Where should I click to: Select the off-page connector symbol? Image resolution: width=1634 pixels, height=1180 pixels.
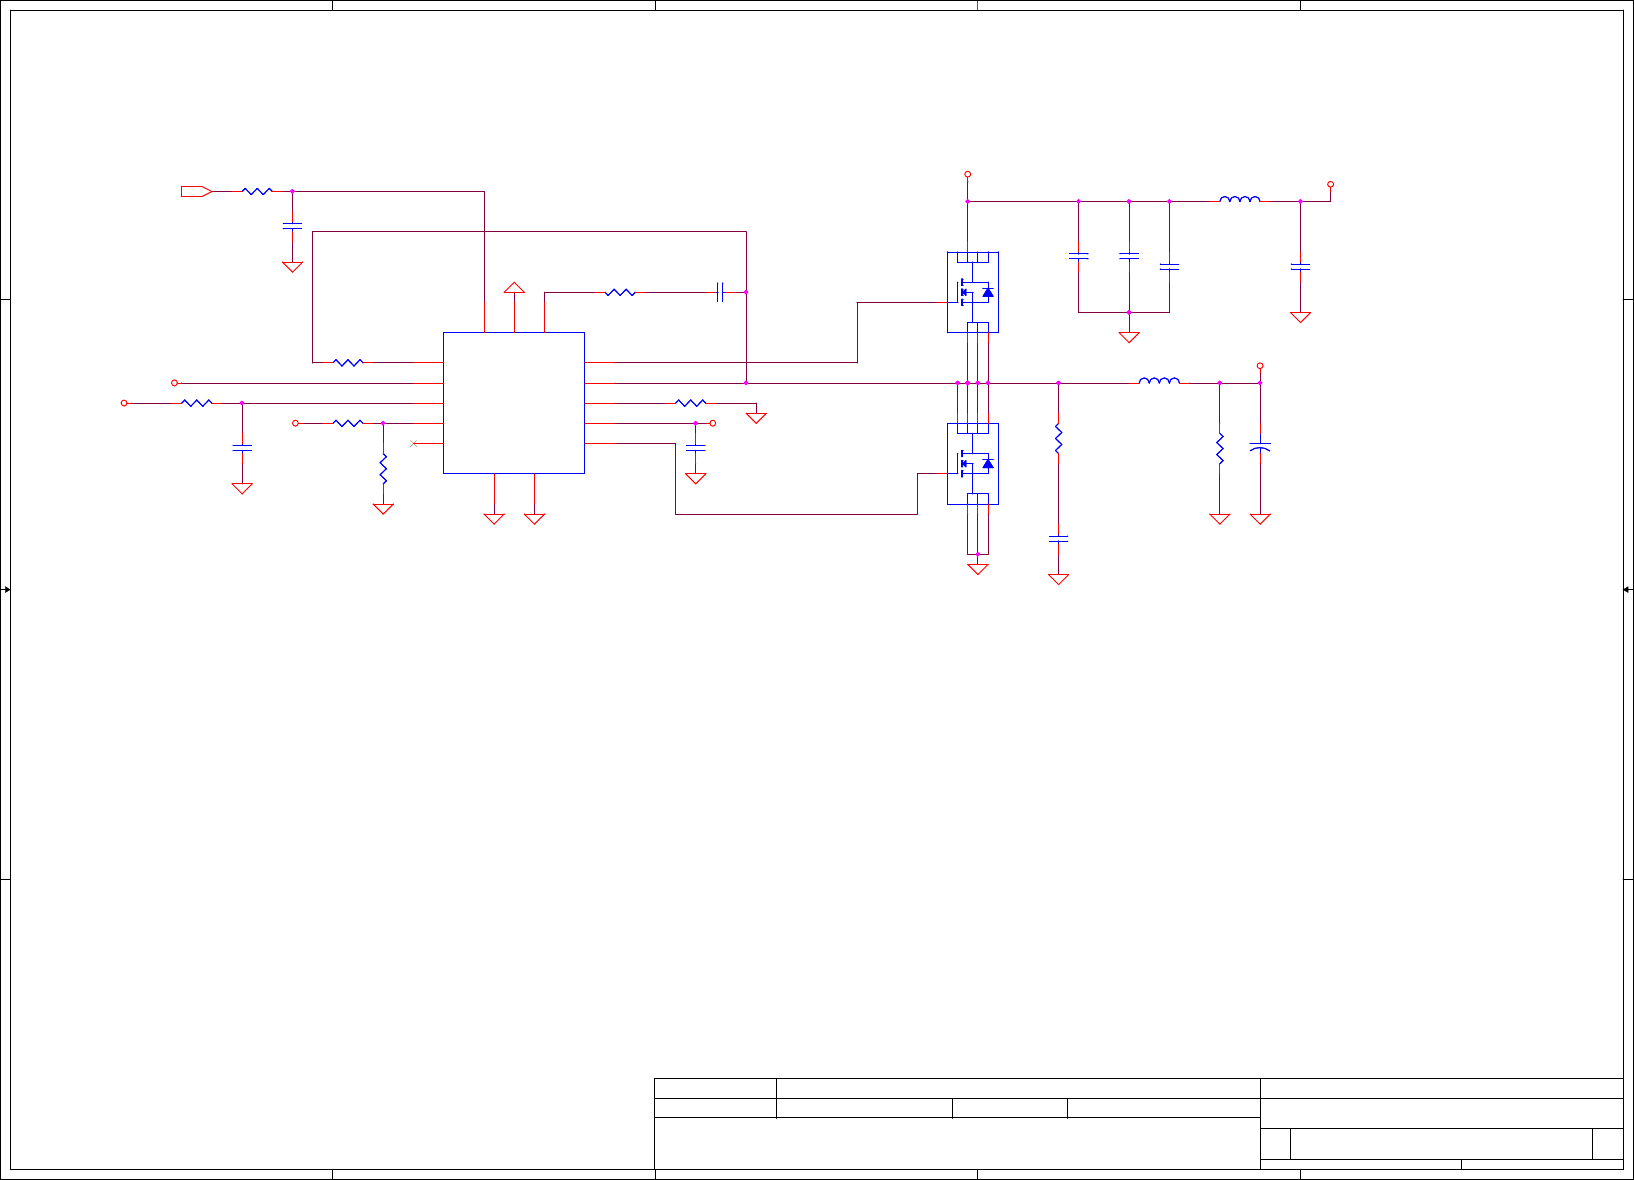[x=196, y=191]
